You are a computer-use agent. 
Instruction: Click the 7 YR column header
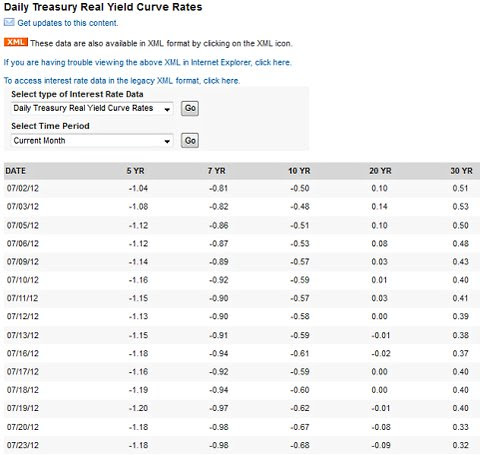(216, 171)
